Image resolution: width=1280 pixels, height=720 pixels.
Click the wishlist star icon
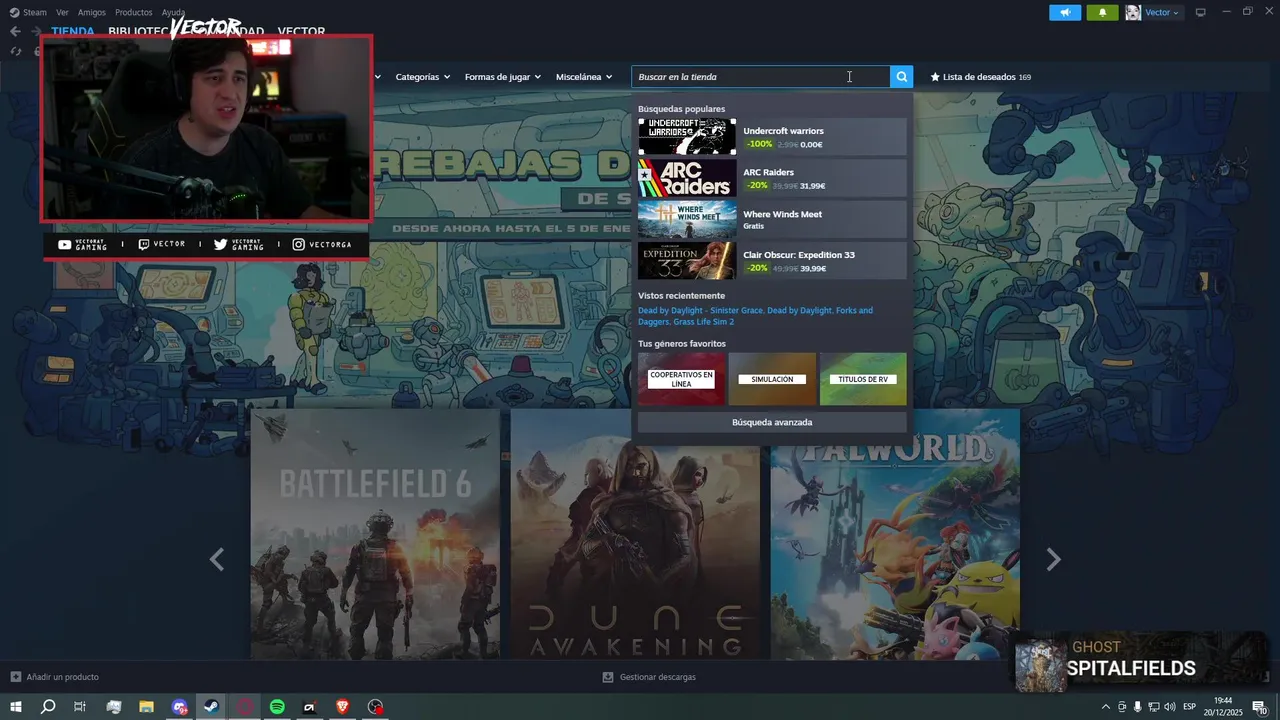[x=935, y=77]
